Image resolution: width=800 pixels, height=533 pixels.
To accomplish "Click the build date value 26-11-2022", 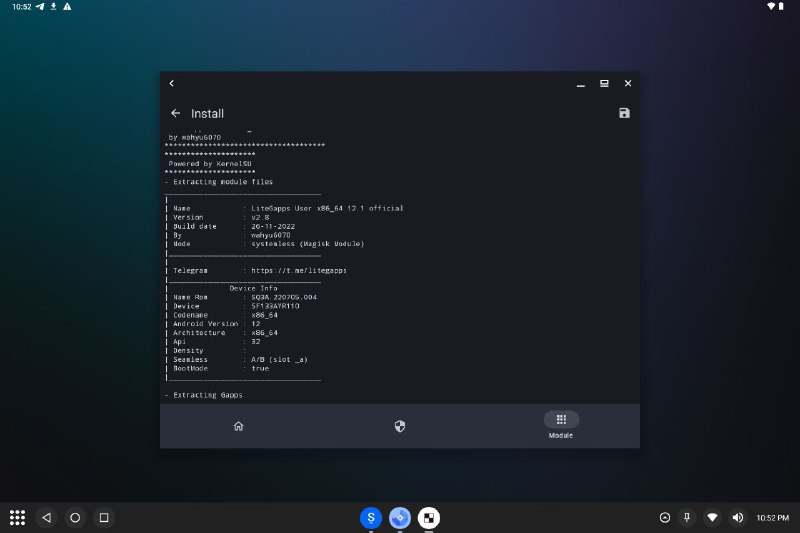I will (273, 226).
